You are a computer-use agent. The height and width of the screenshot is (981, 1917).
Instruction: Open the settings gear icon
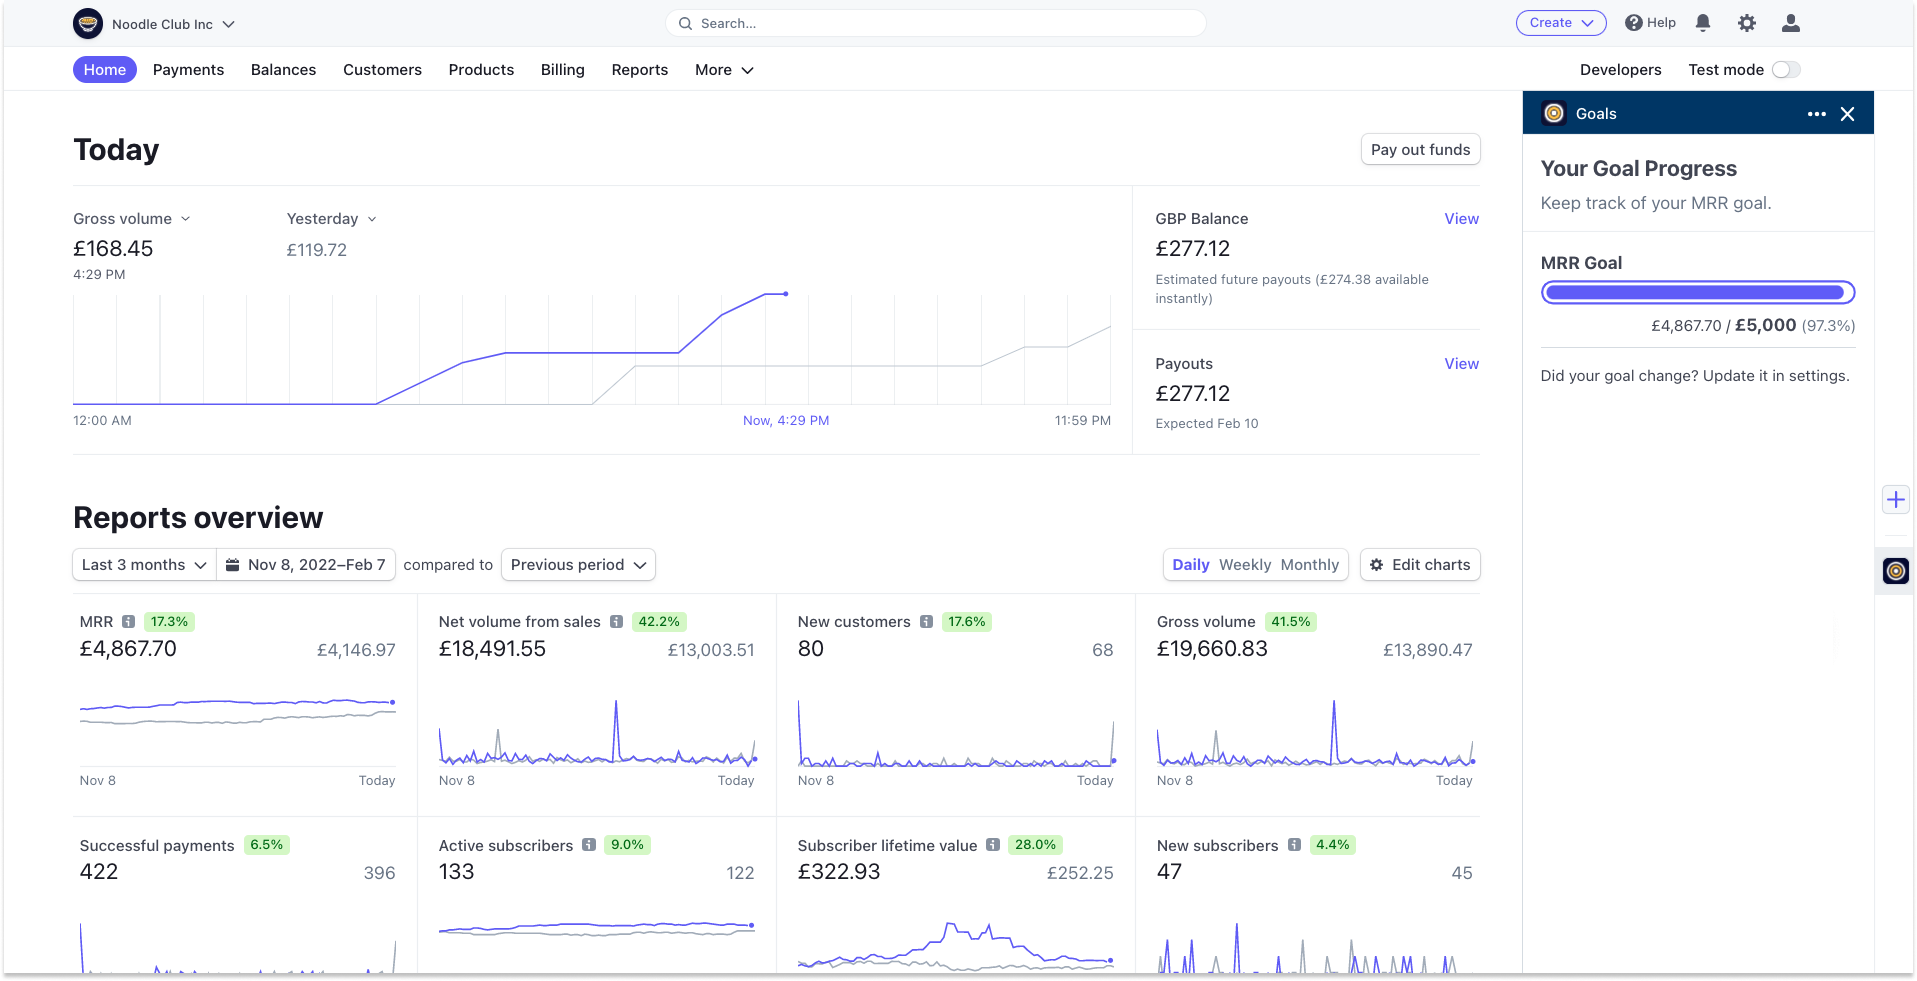1747,22
